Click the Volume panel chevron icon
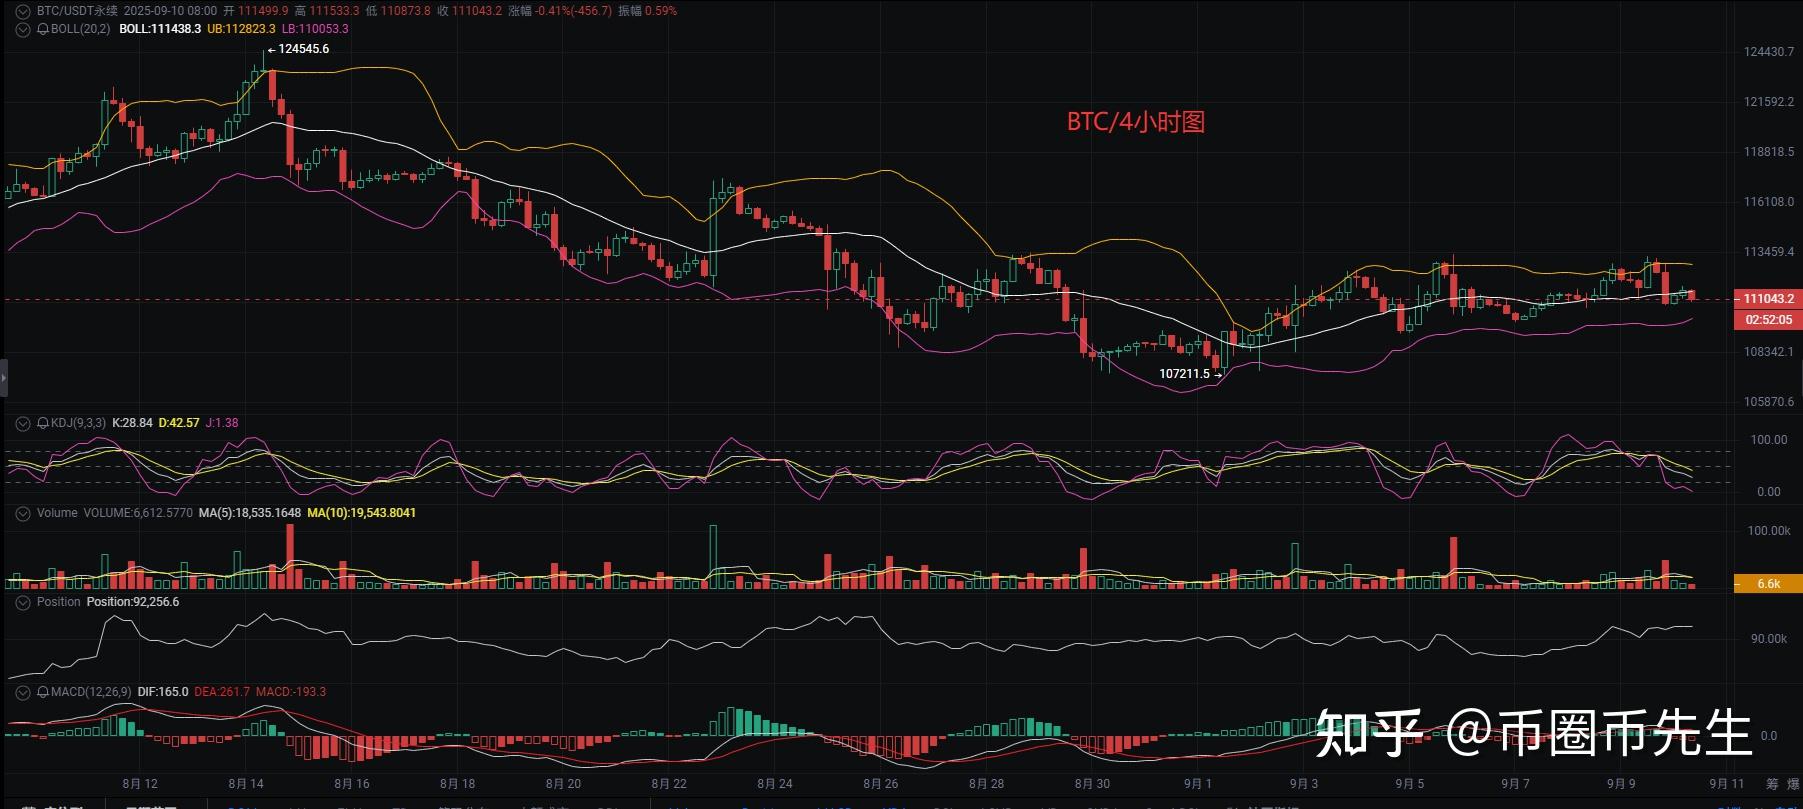This screenshot has height=809, width=1803. pyautogui.click(x=23, y=513)
